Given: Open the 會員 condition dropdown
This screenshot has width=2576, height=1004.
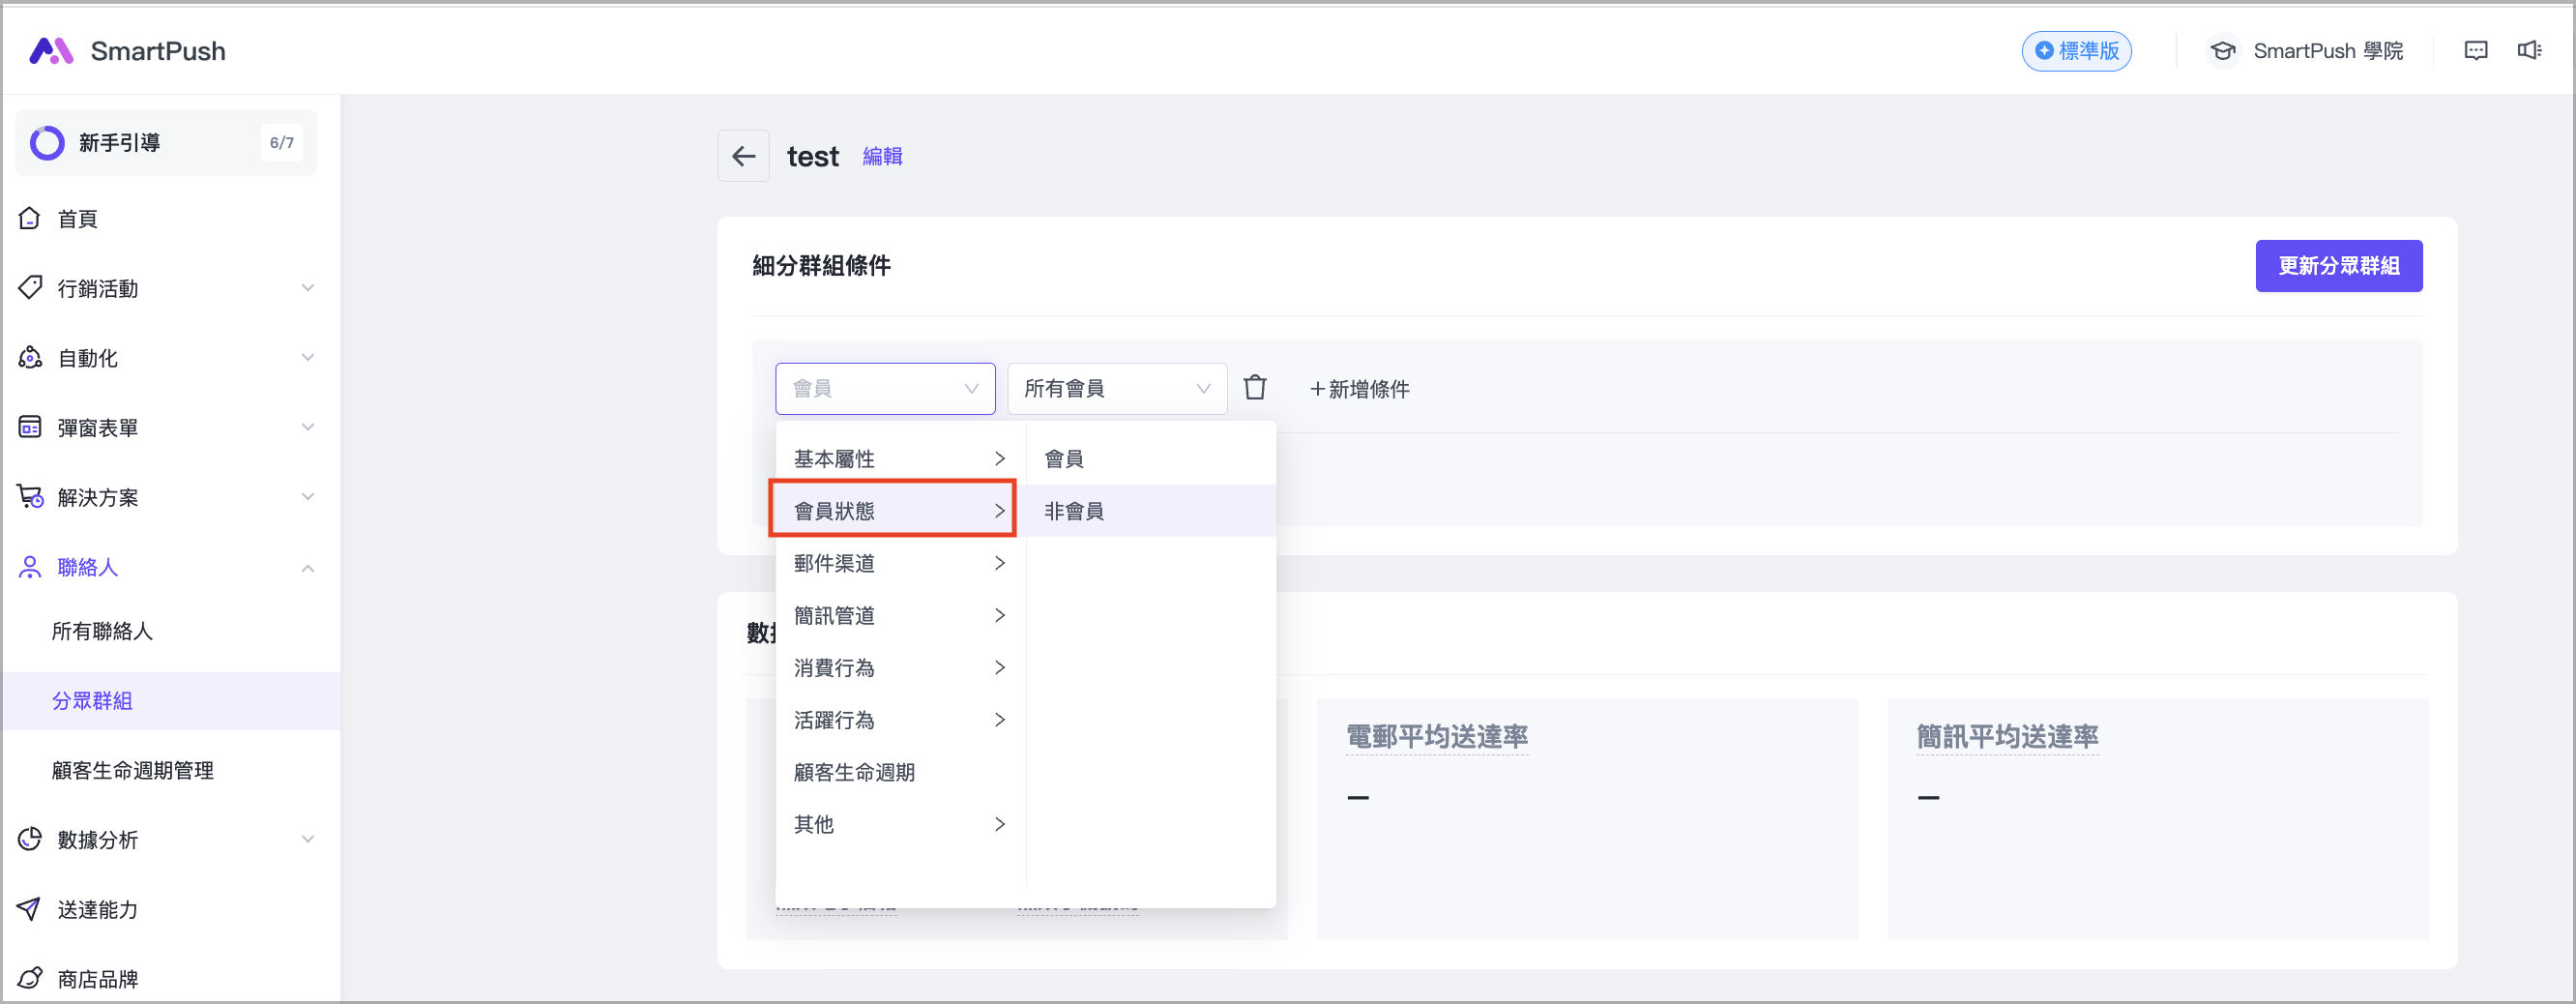Looking at the screenshot, I should point(884,388).
